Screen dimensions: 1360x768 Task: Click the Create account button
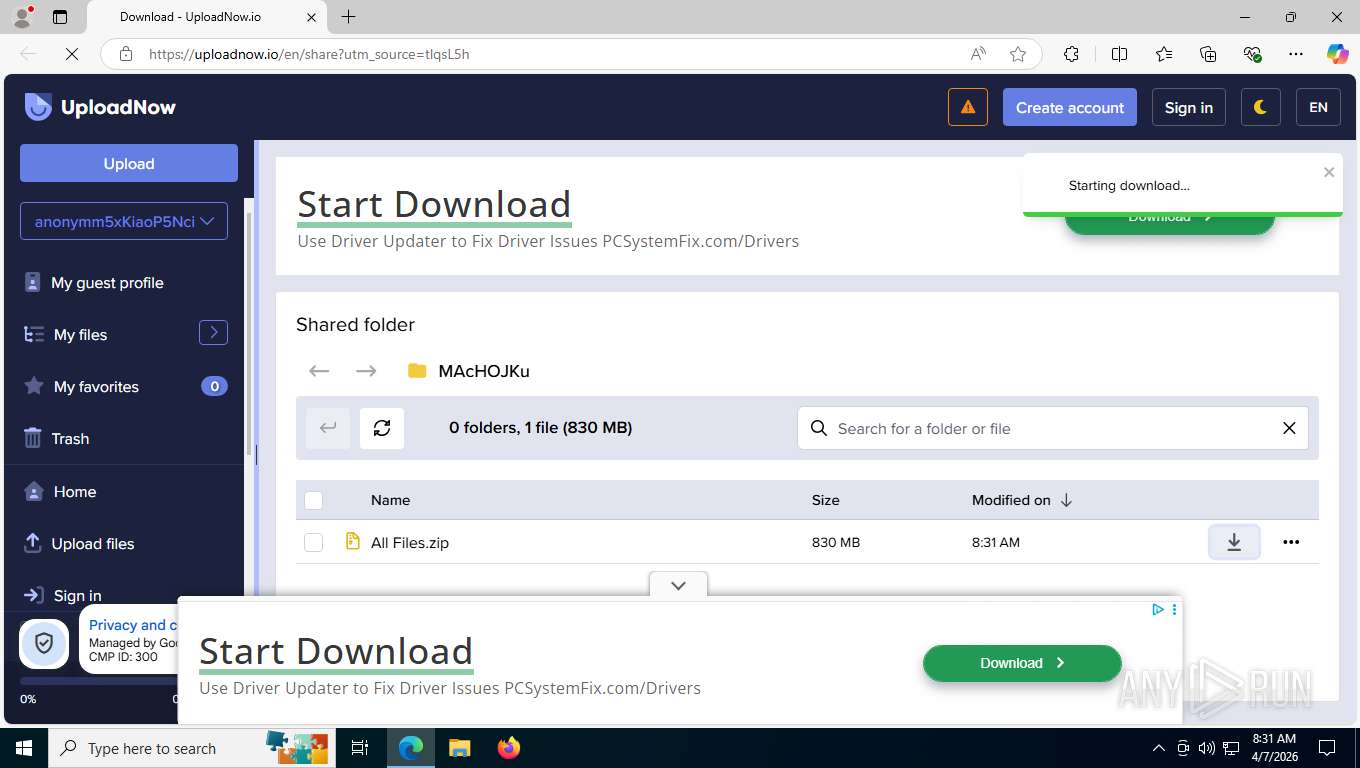1070,107
